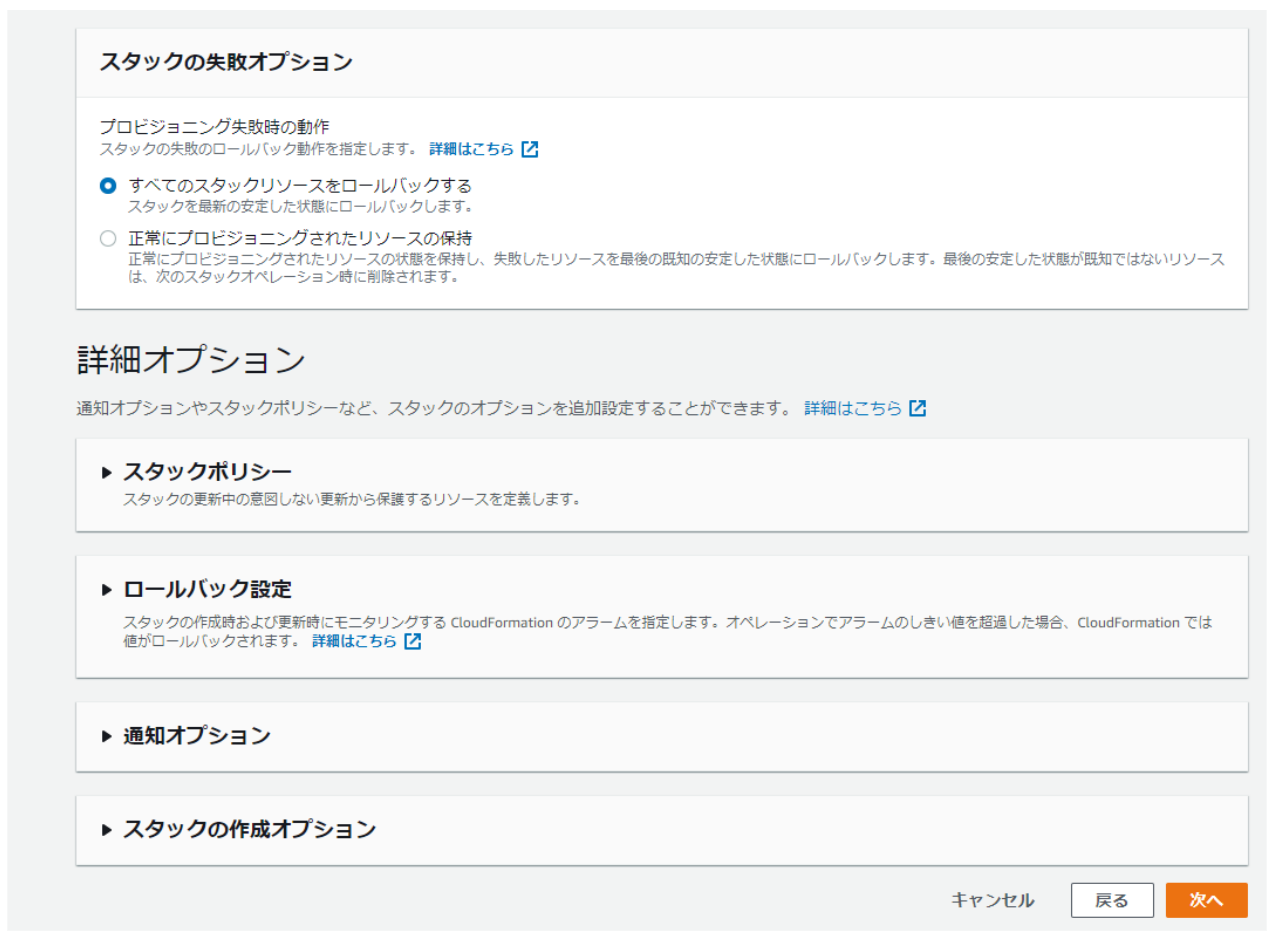Open 詳細はこちら link in ロールバック設定 description

click(354, 642)
